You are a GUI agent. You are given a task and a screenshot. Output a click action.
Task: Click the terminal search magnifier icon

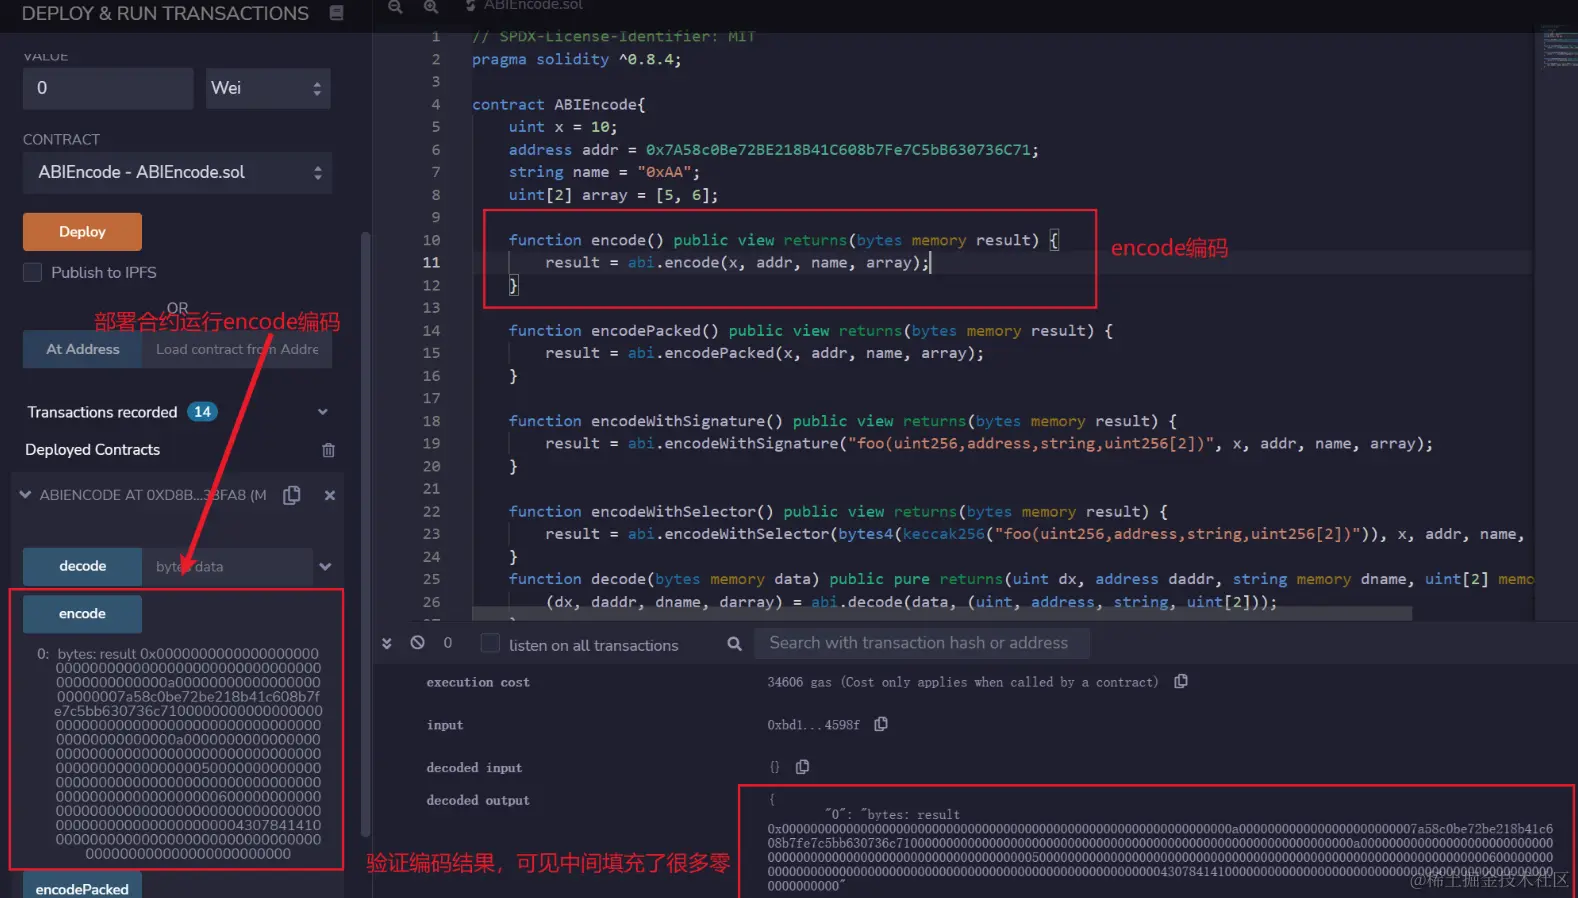735,644
